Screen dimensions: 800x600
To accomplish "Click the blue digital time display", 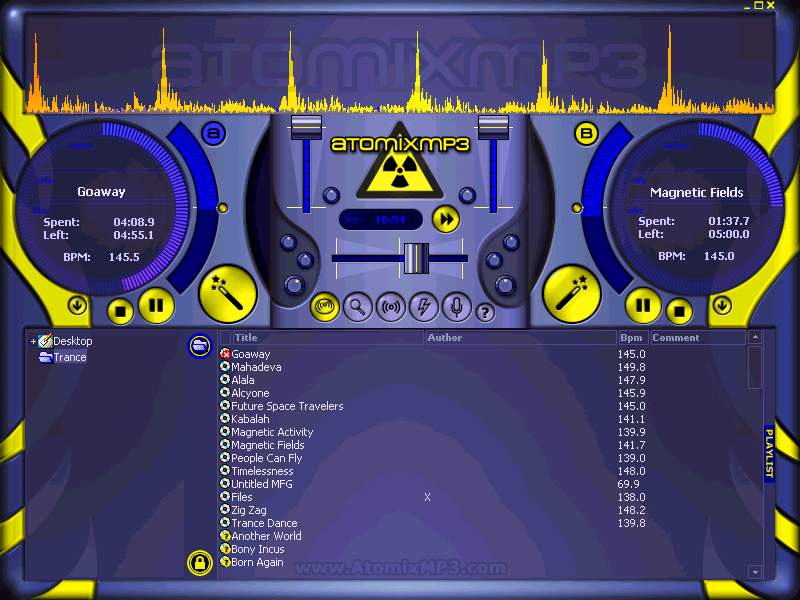I will tap(381, 220).
